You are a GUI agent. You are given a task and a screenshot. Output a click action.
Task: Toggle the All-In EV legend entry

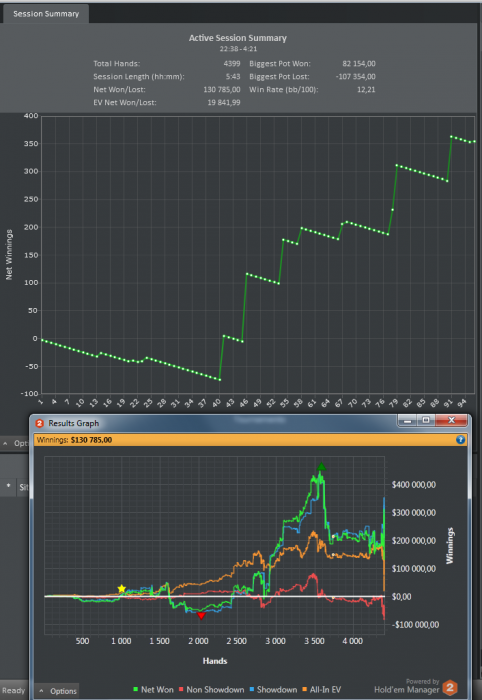[322, 690]
